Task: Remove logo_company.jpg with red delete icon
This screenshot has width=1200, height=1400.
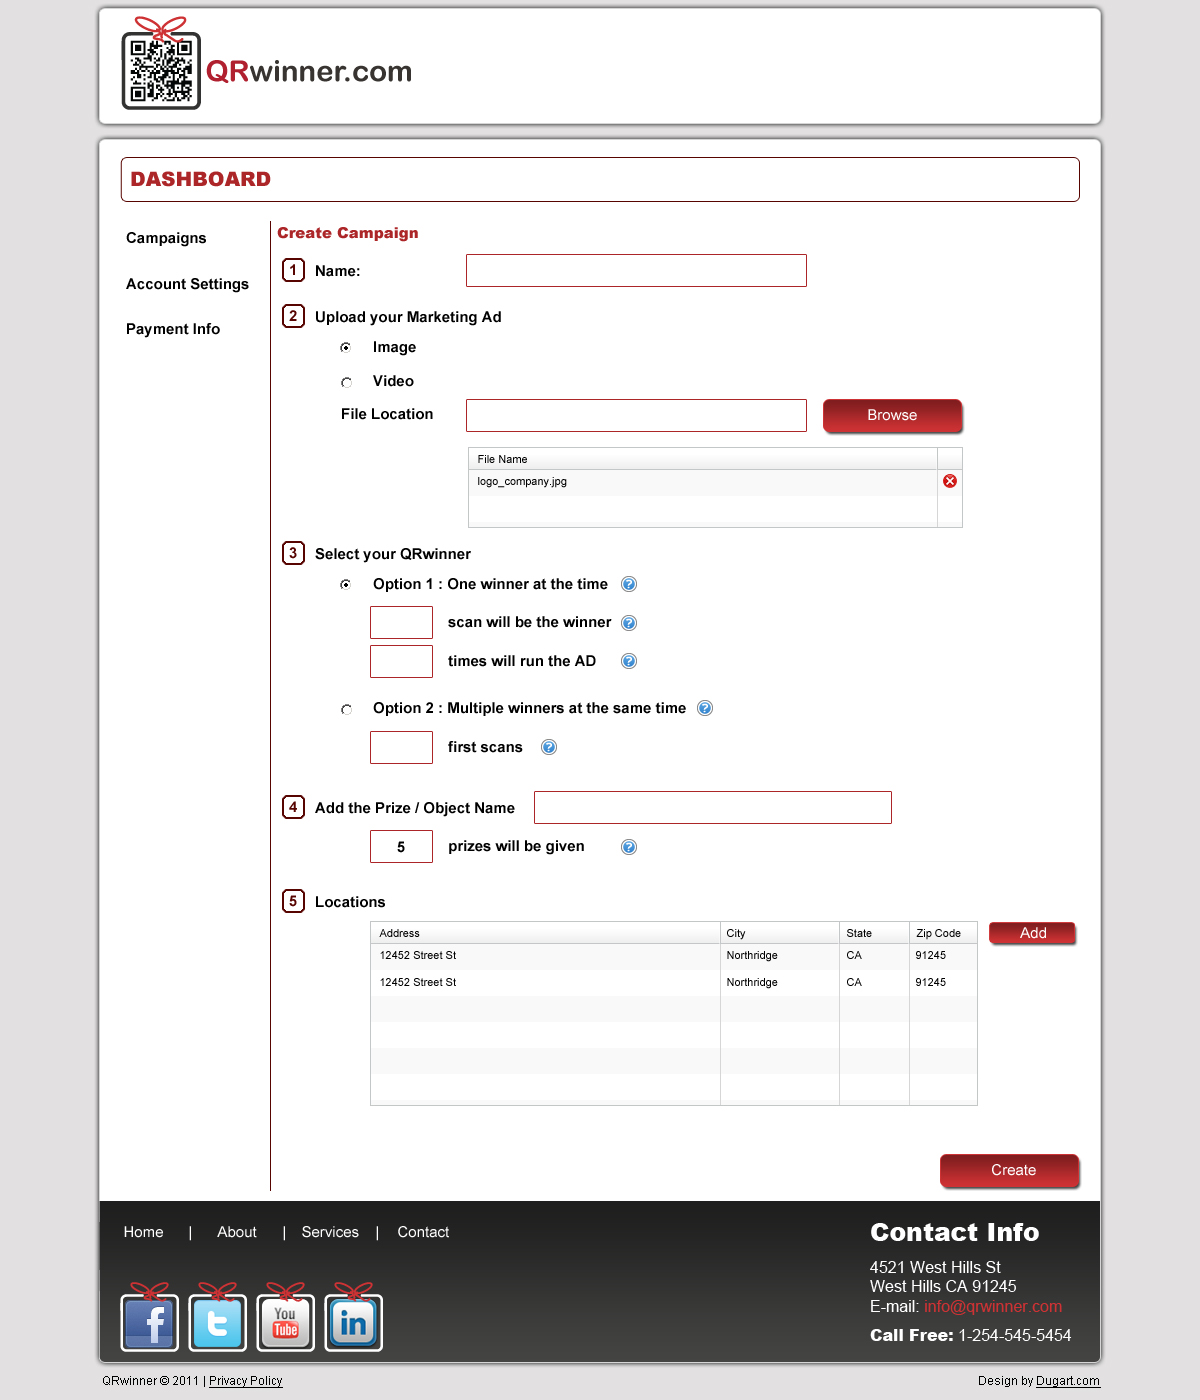Action: tap(950, 481)
